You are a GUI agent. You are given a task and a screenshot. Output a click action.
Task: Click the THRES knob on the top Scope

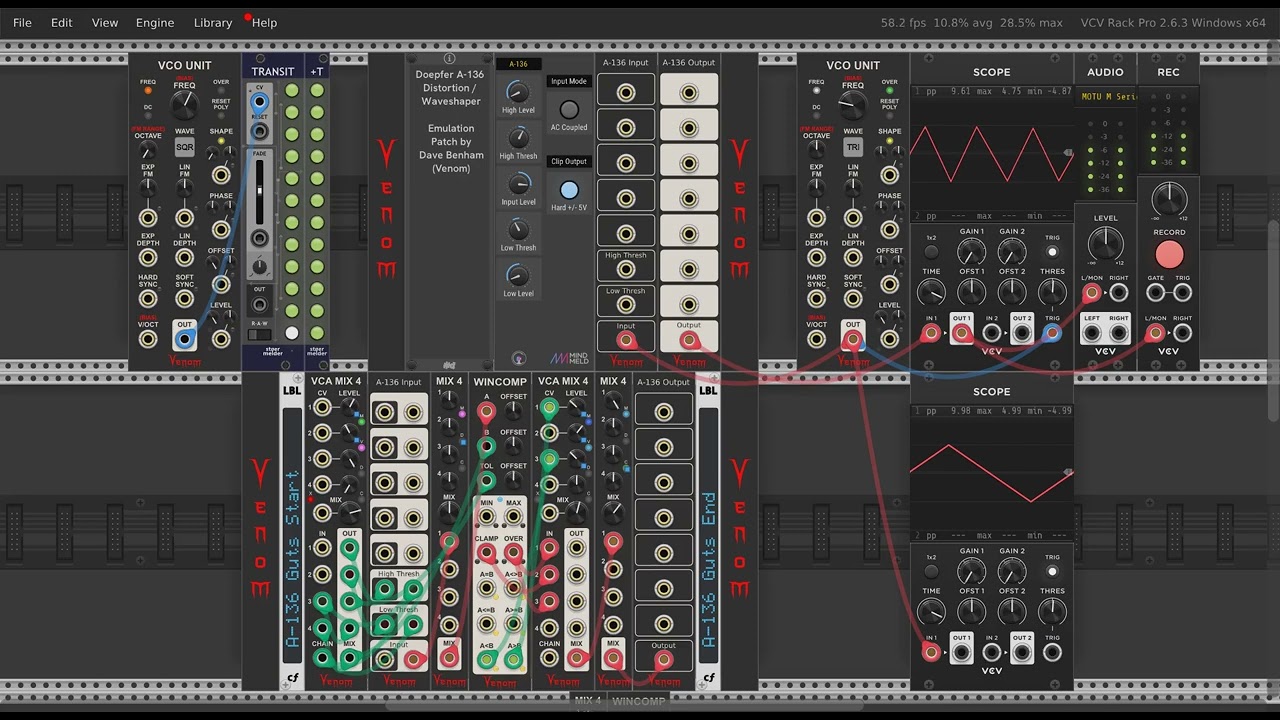[x=1052, y=292]
